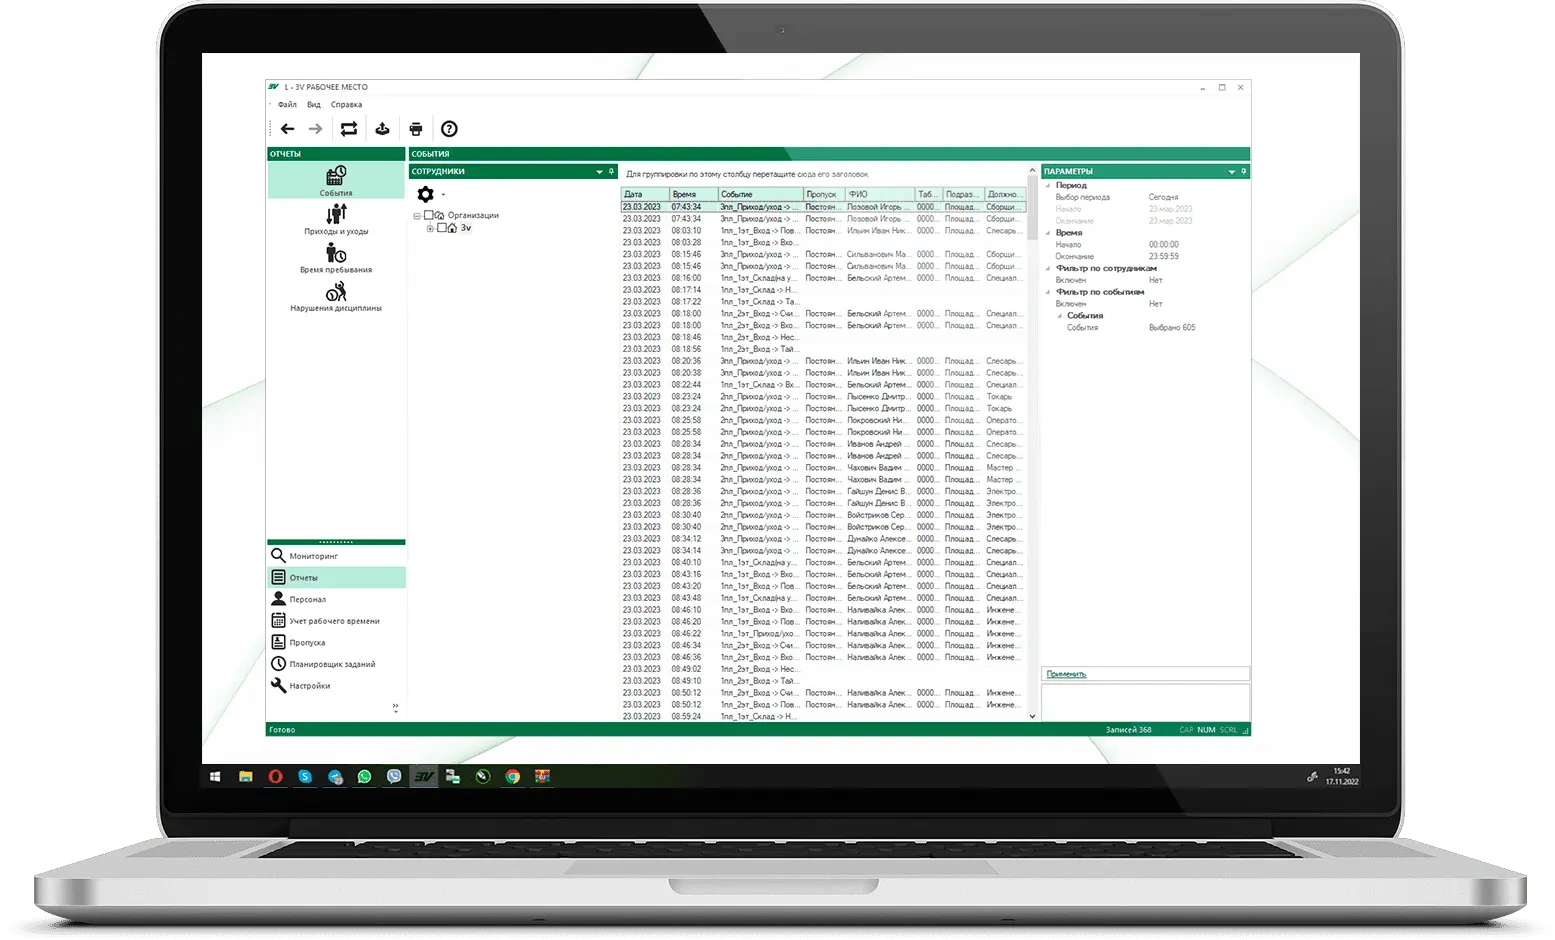Click the refresh arrows toolbar icon
The image size is (1555, 940).
tap(348, 129)
